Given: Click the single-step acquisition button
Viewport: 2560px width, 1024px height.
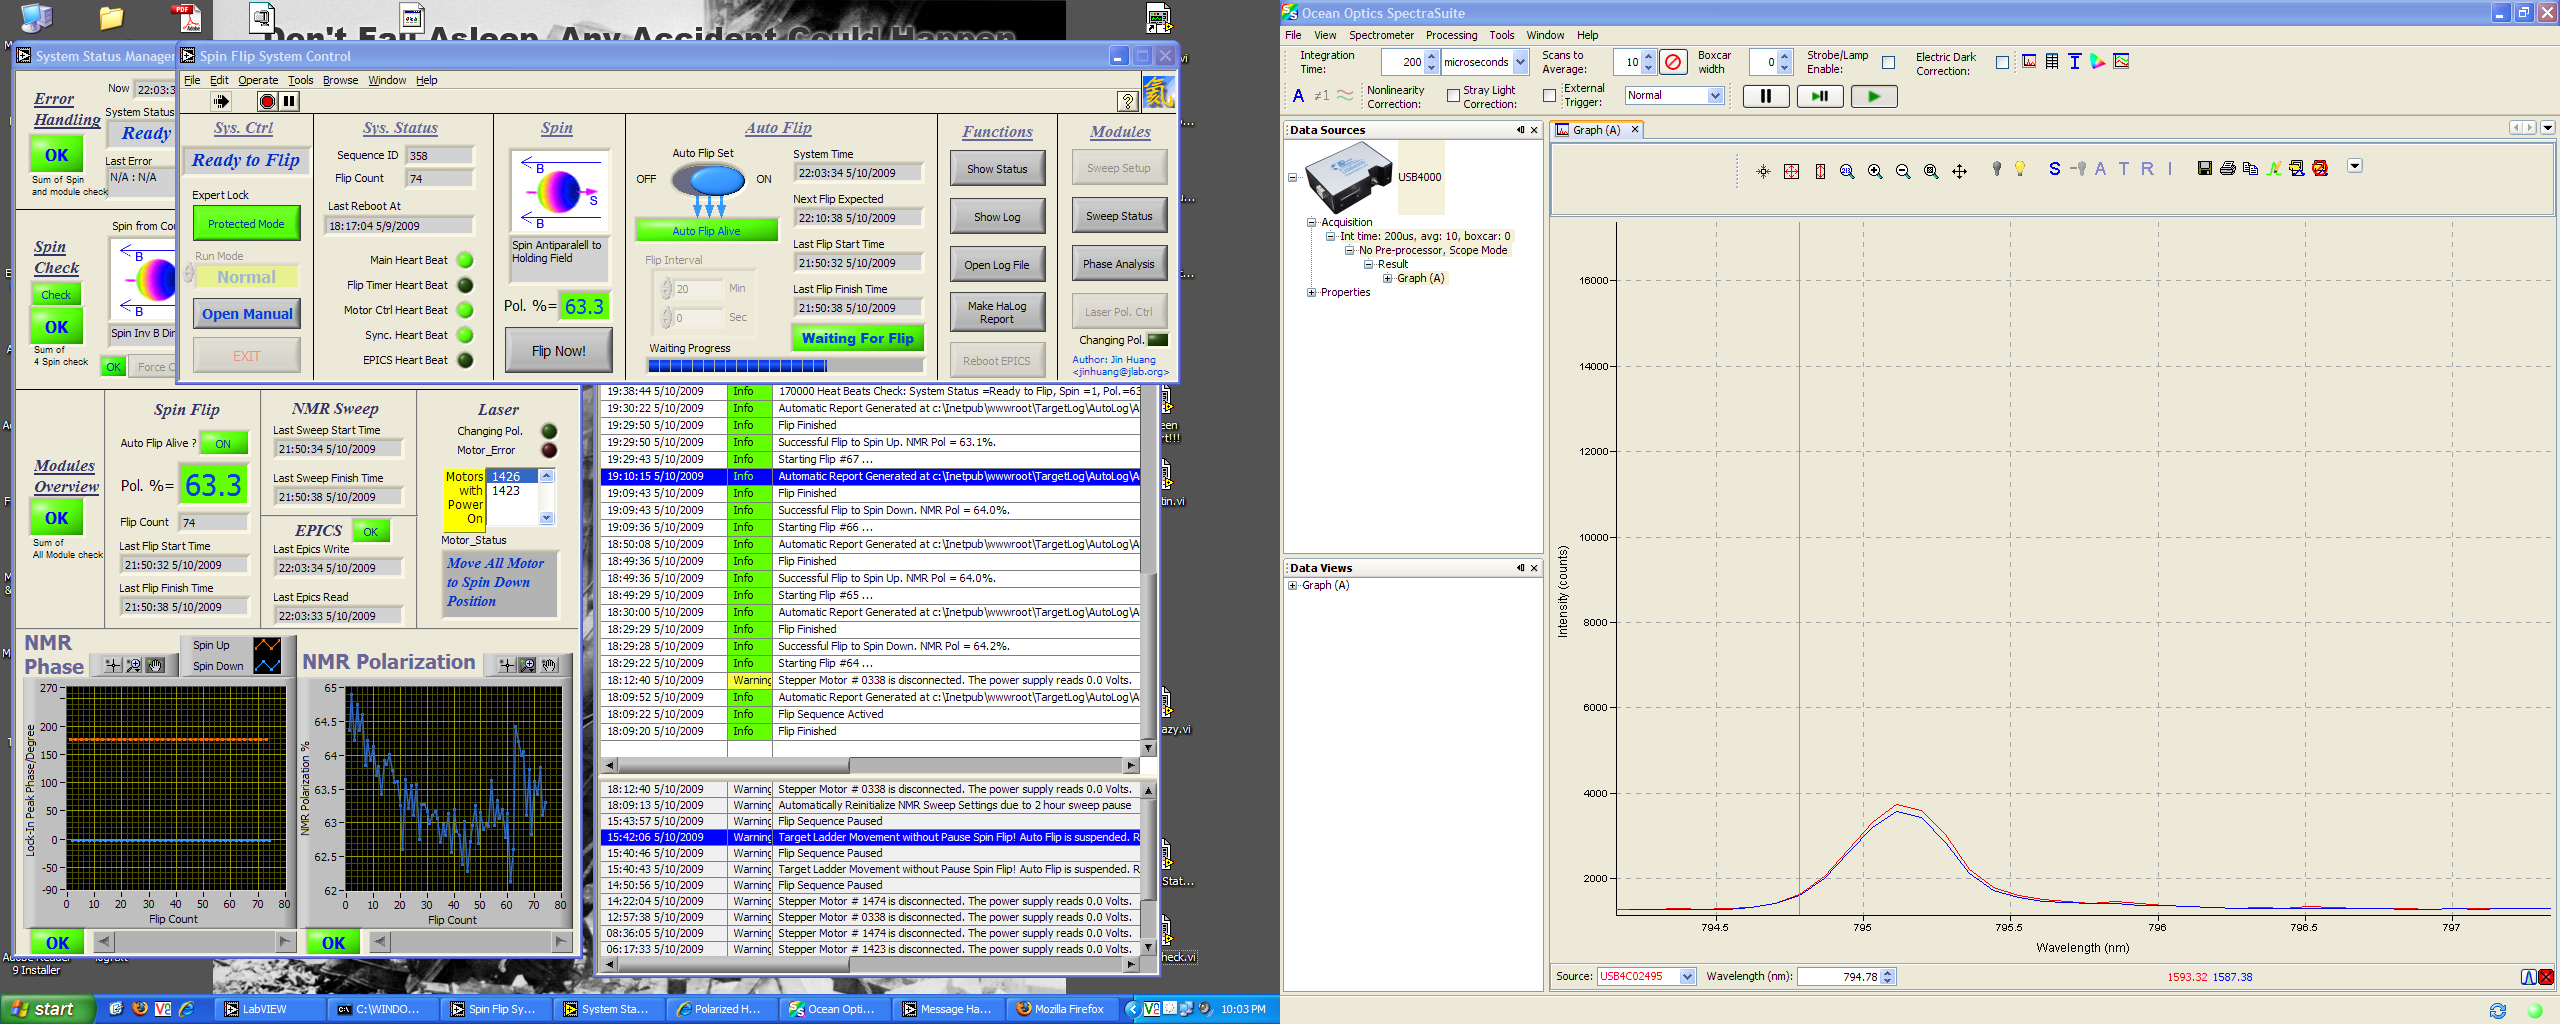Looking at the screenshot, I should 1820,96.
